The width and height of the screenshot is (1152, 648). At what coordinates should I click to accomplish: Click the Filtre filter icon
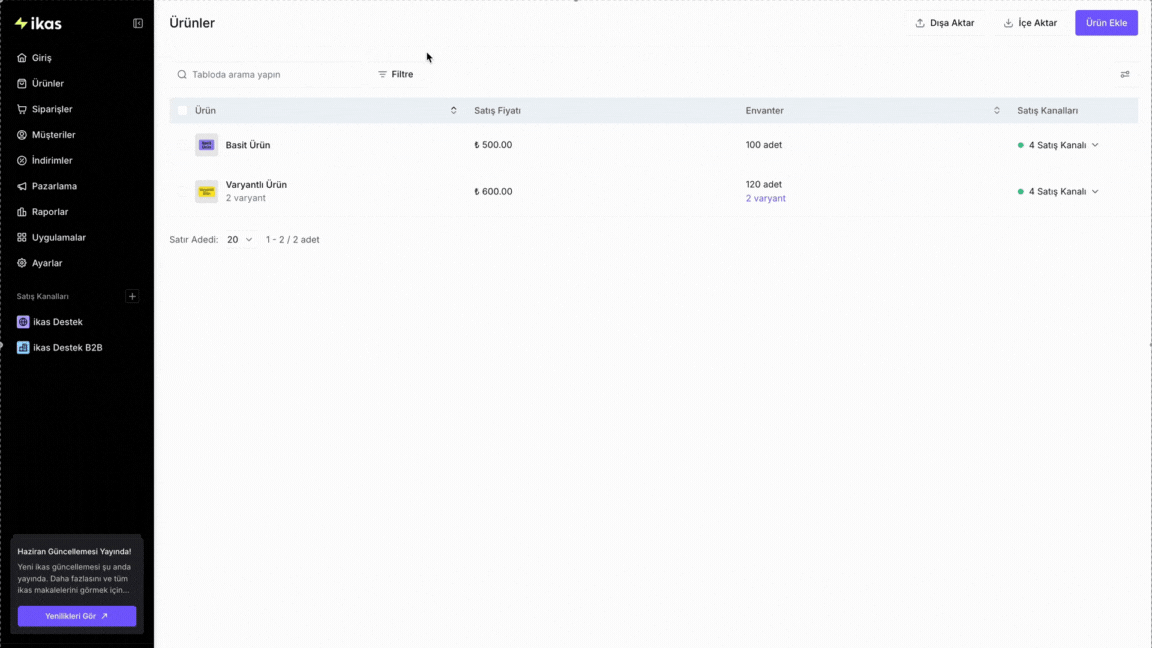coord(382,74)
